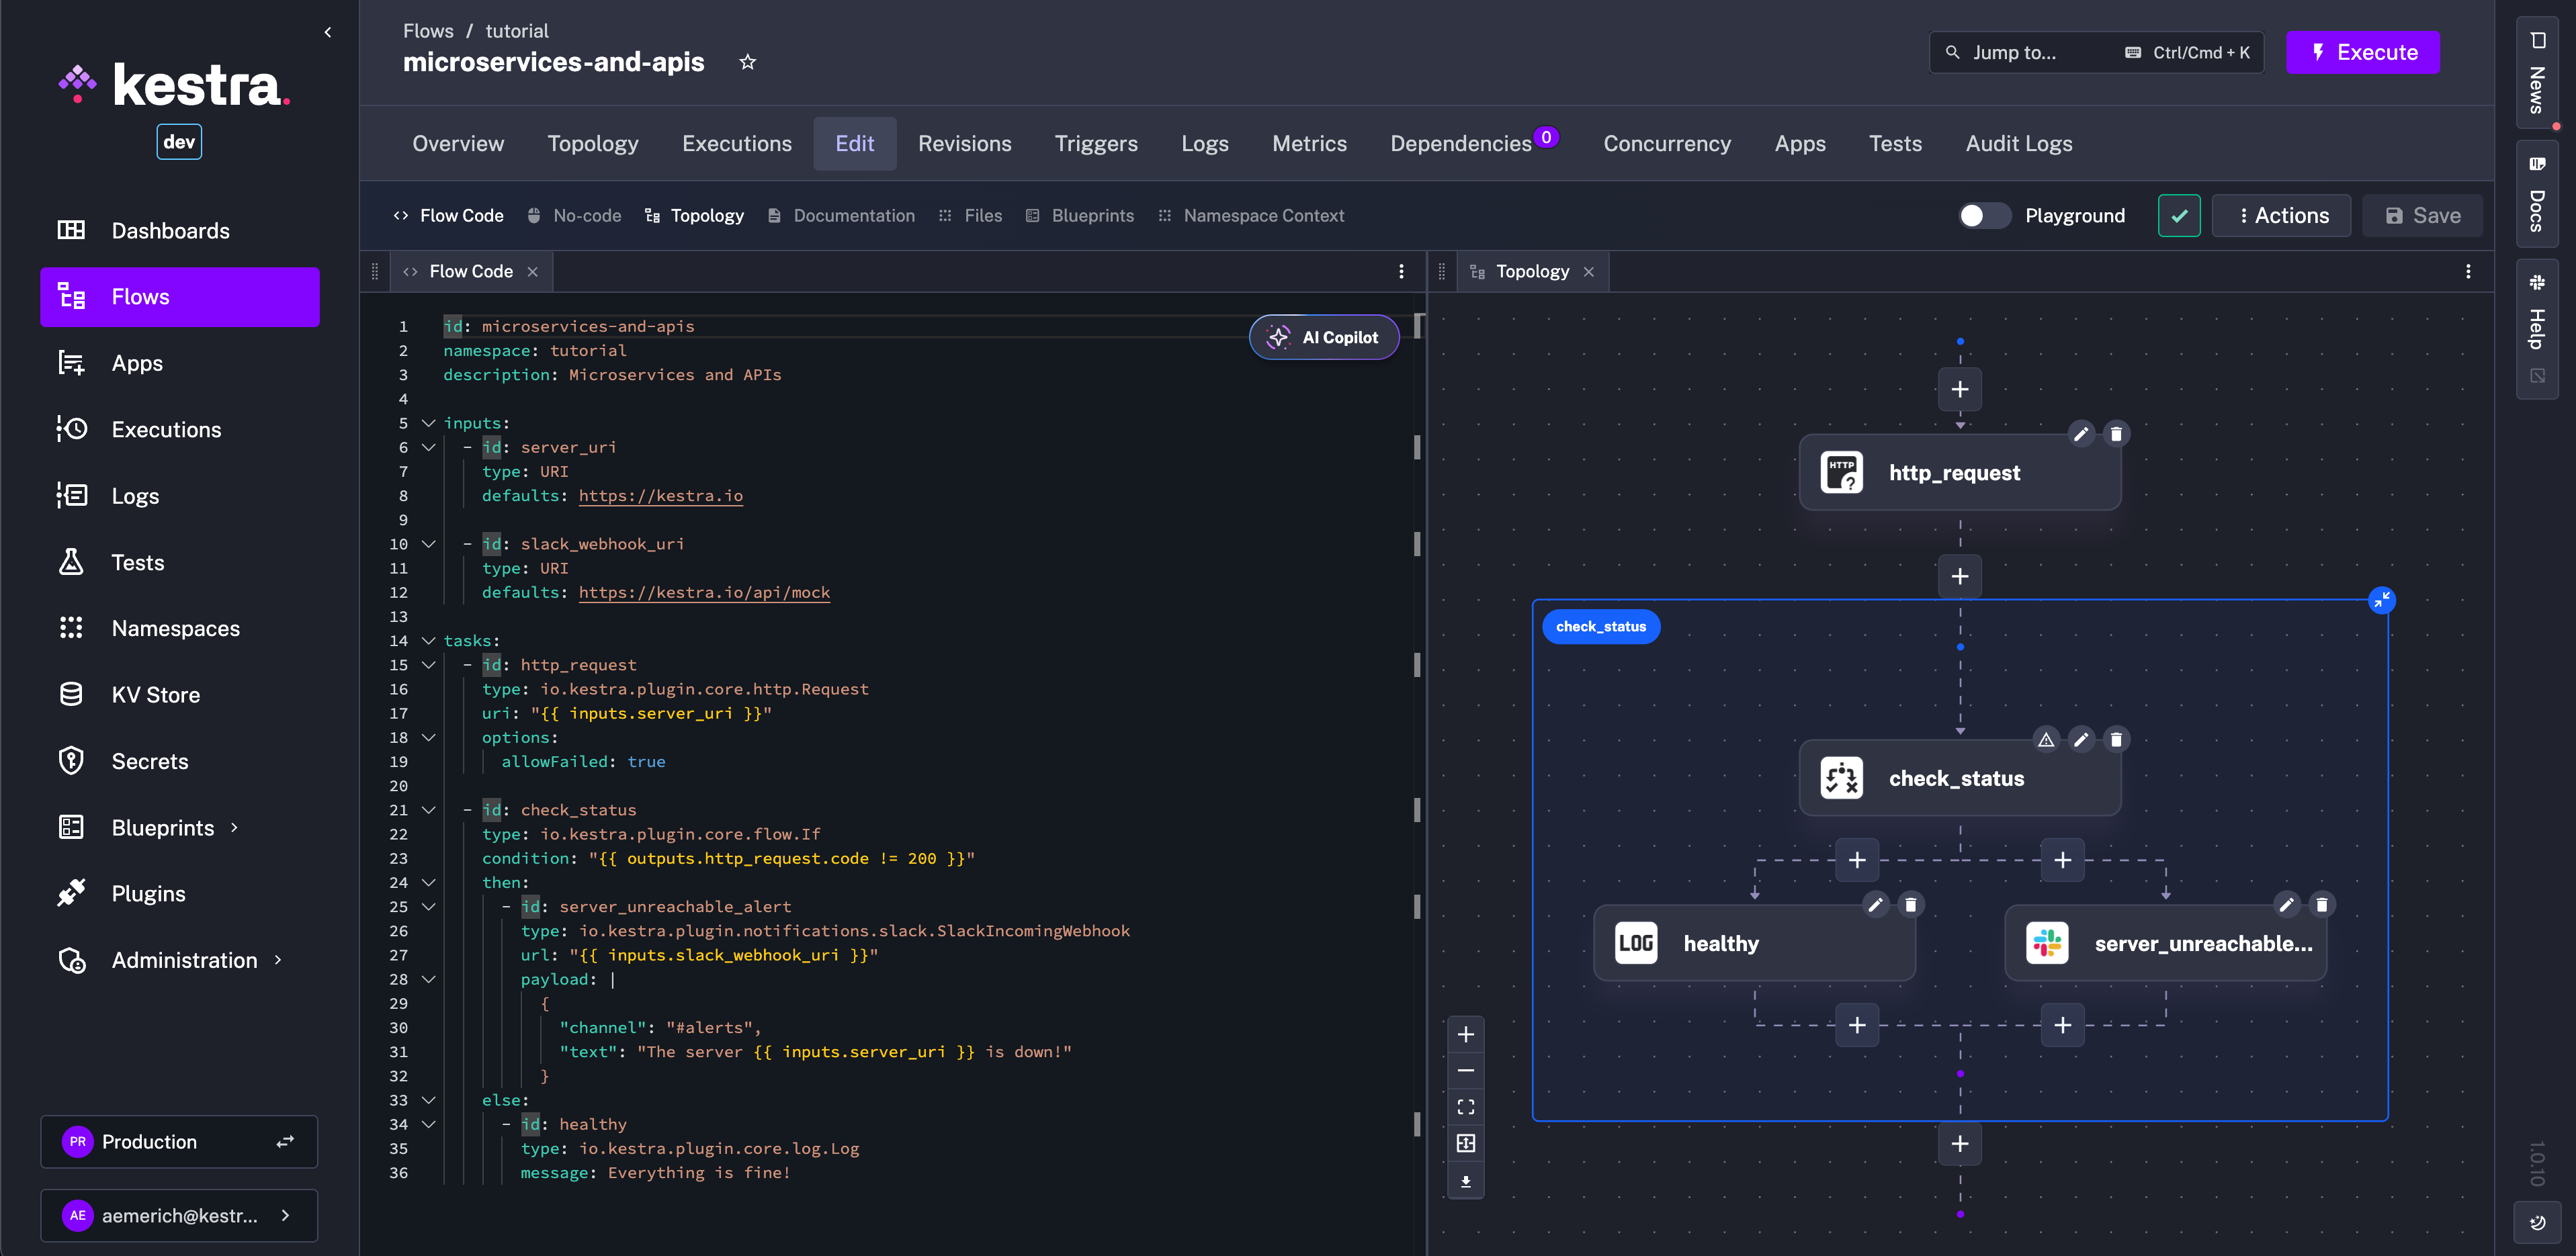The width and height of the screenshot is (2576, 1256).
Task: Switch to the Revisions tab
Action: point(964,143)
